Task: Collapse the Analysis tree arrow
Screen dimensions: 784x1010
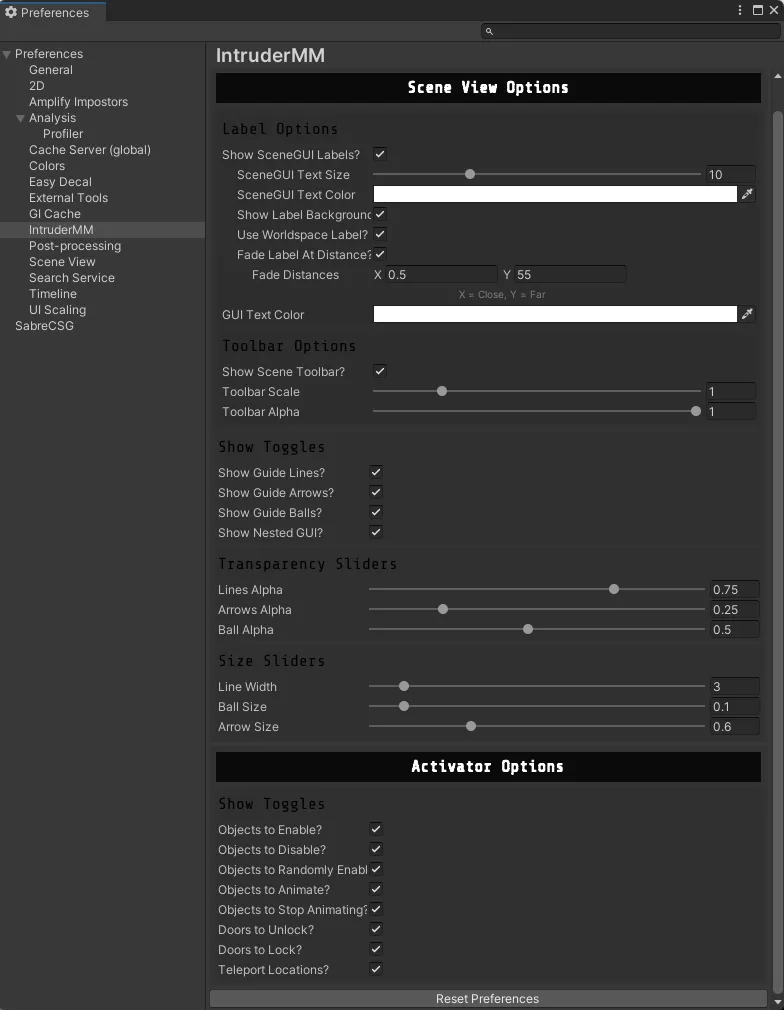Action: click(21, 118)
